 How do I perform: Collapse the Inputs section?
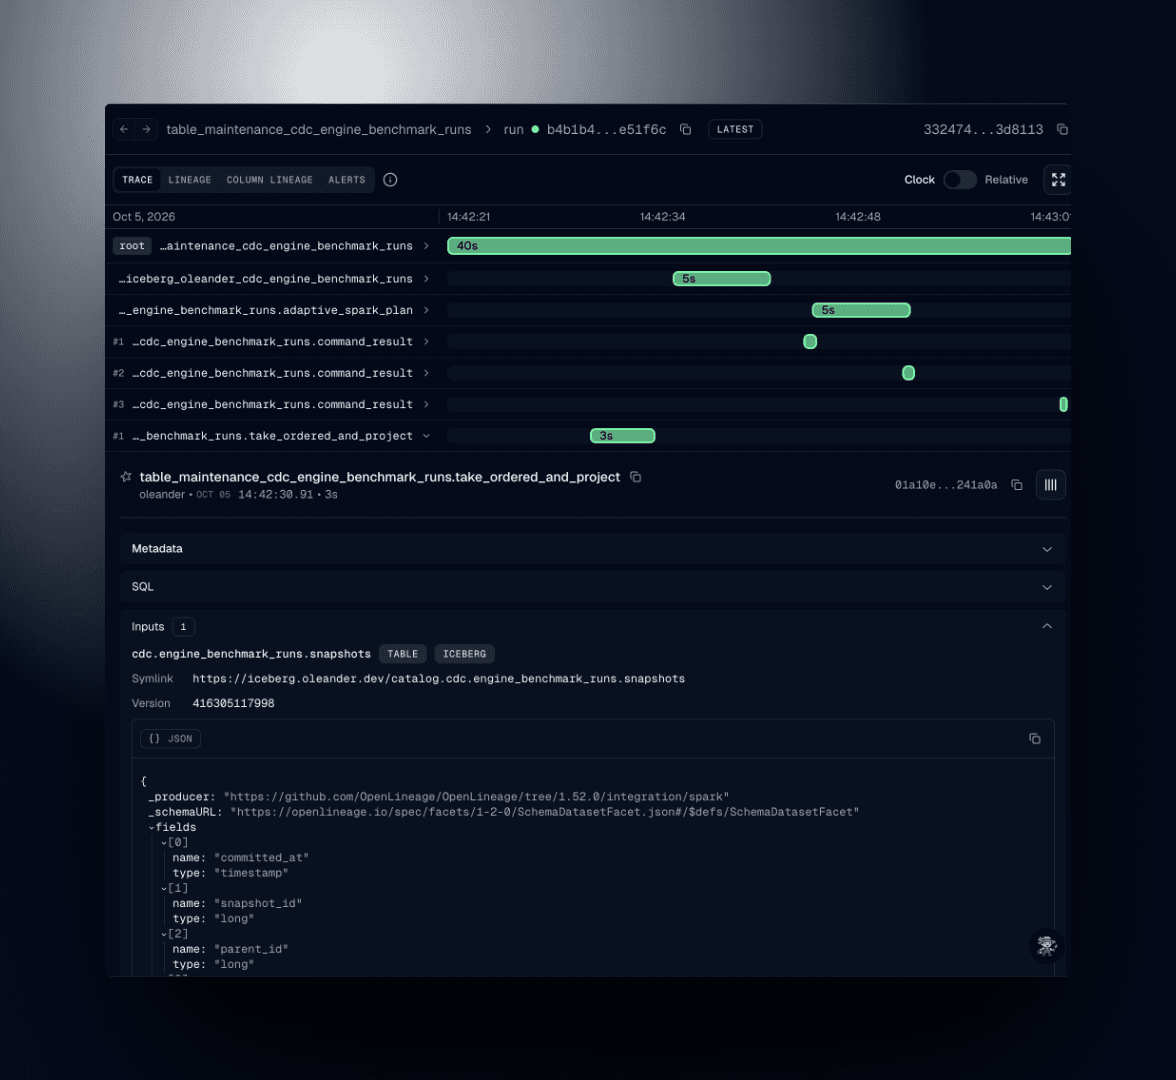1047,626
